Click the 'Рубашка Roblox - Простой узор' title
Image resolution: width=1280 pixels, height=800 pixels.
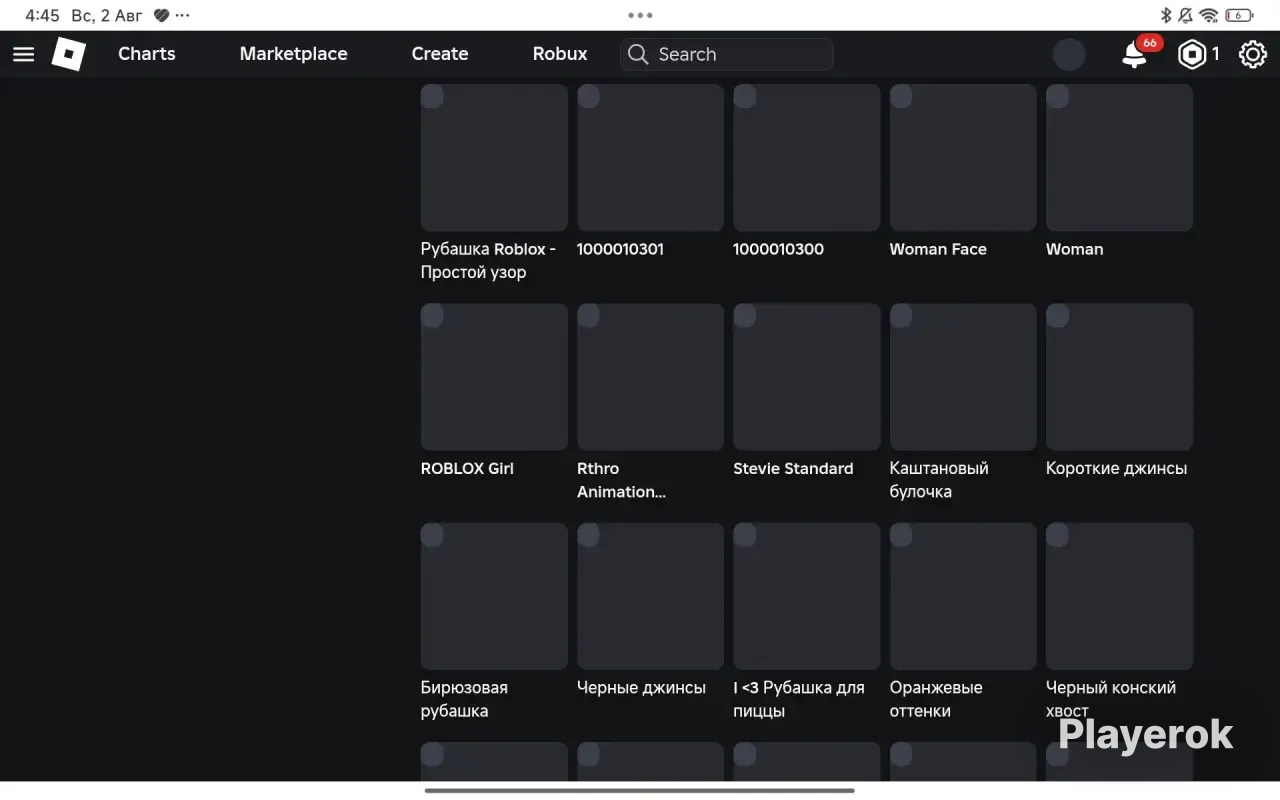coord(488,261)
